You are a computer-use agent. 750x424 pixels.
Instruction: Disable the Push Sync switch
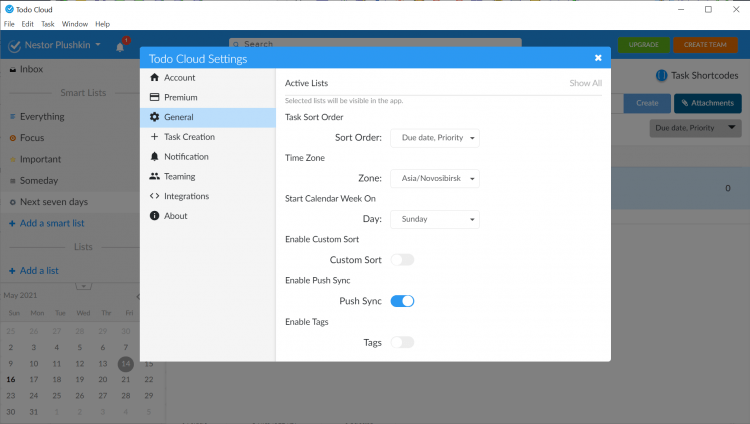point(402,301)
